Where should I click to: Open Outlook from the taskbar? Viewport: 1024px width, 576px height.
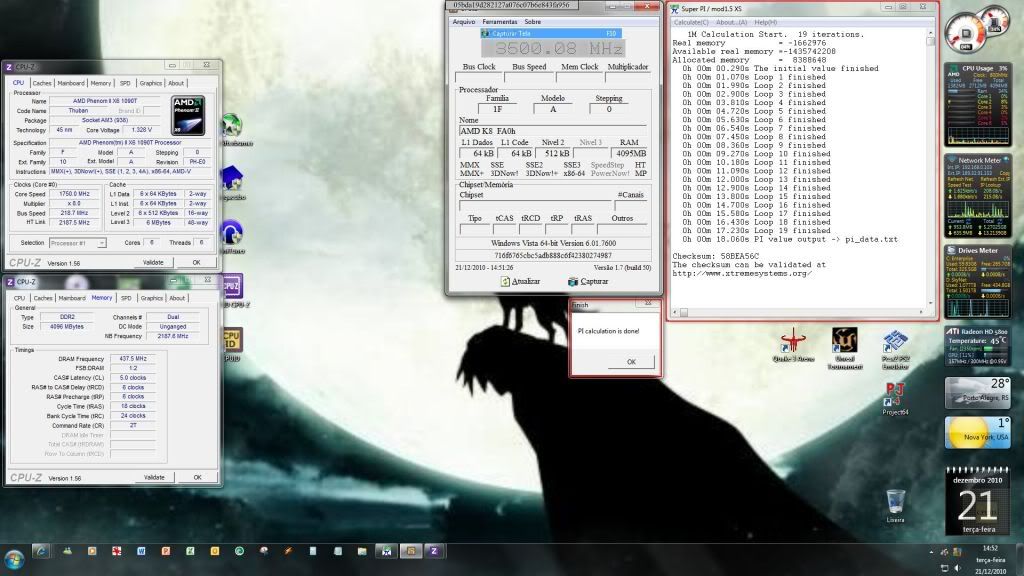[x=215, y=551]
